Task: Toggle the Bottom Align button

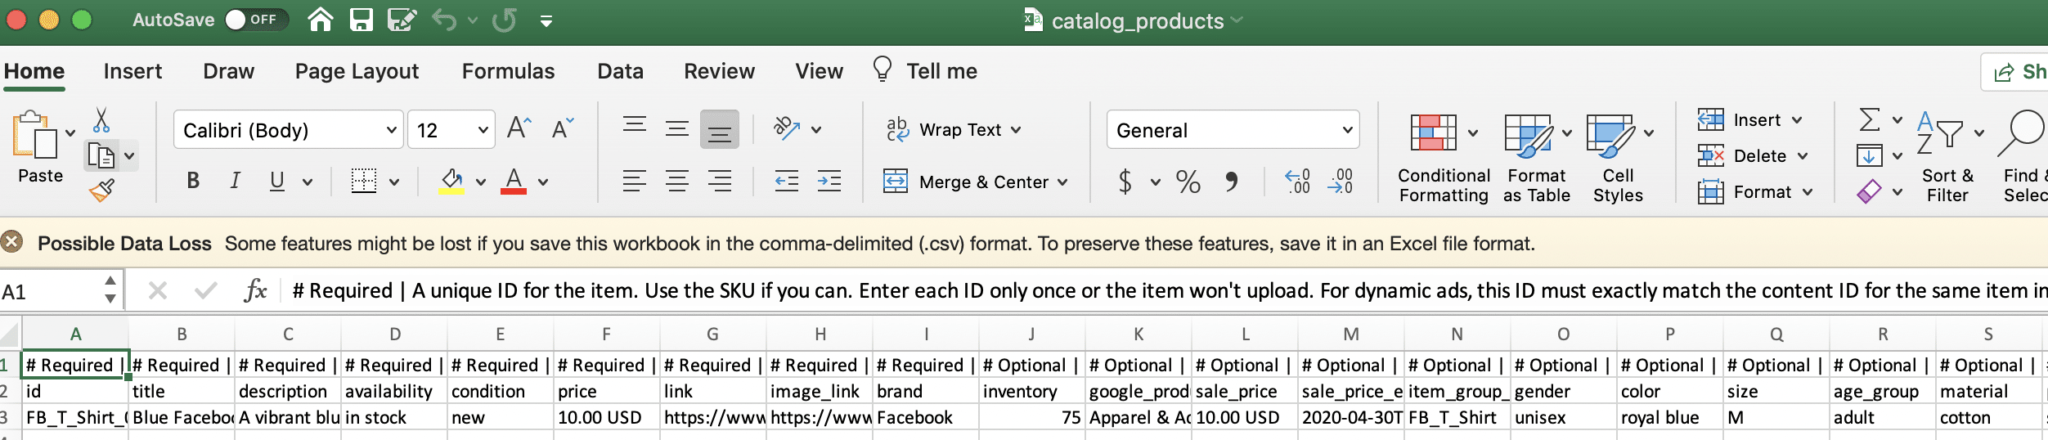Action: coord(719,129)
